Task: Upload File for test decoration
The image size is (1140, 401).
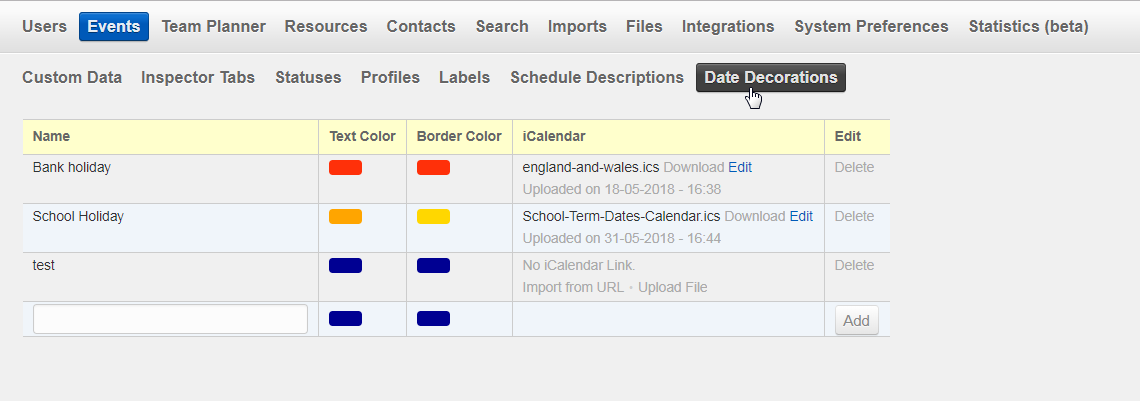Action: (x=672, y=287)
